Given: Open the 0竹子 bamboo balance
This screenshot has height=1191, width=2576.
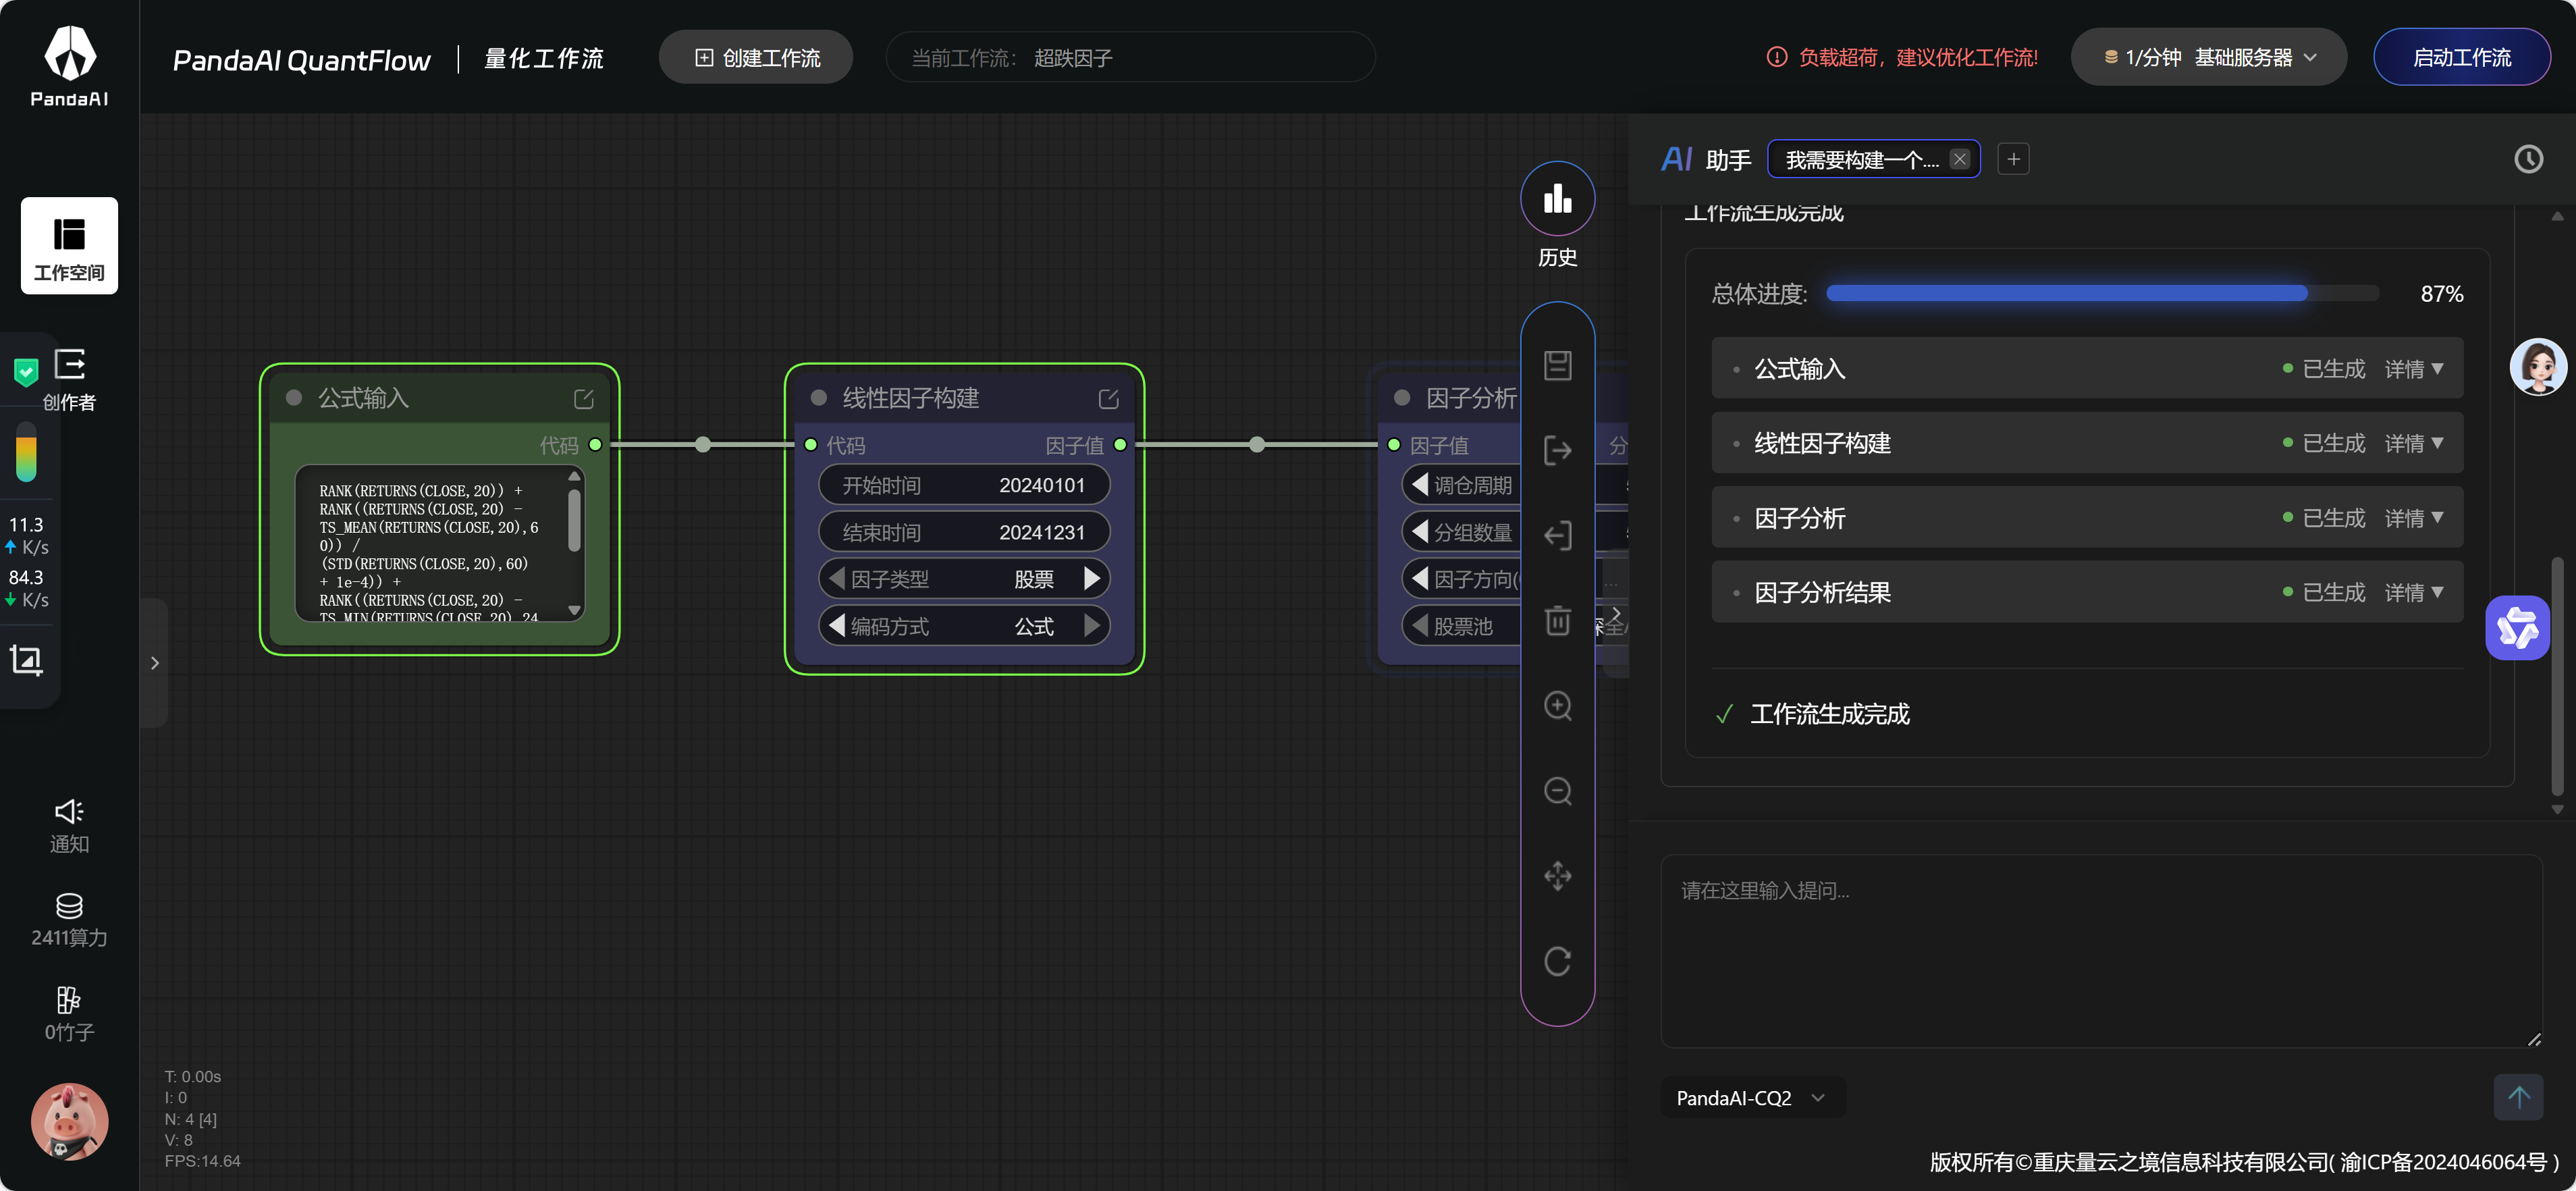Looking at the screenshot, I should pyautogui.click(x=69, y=1014).
